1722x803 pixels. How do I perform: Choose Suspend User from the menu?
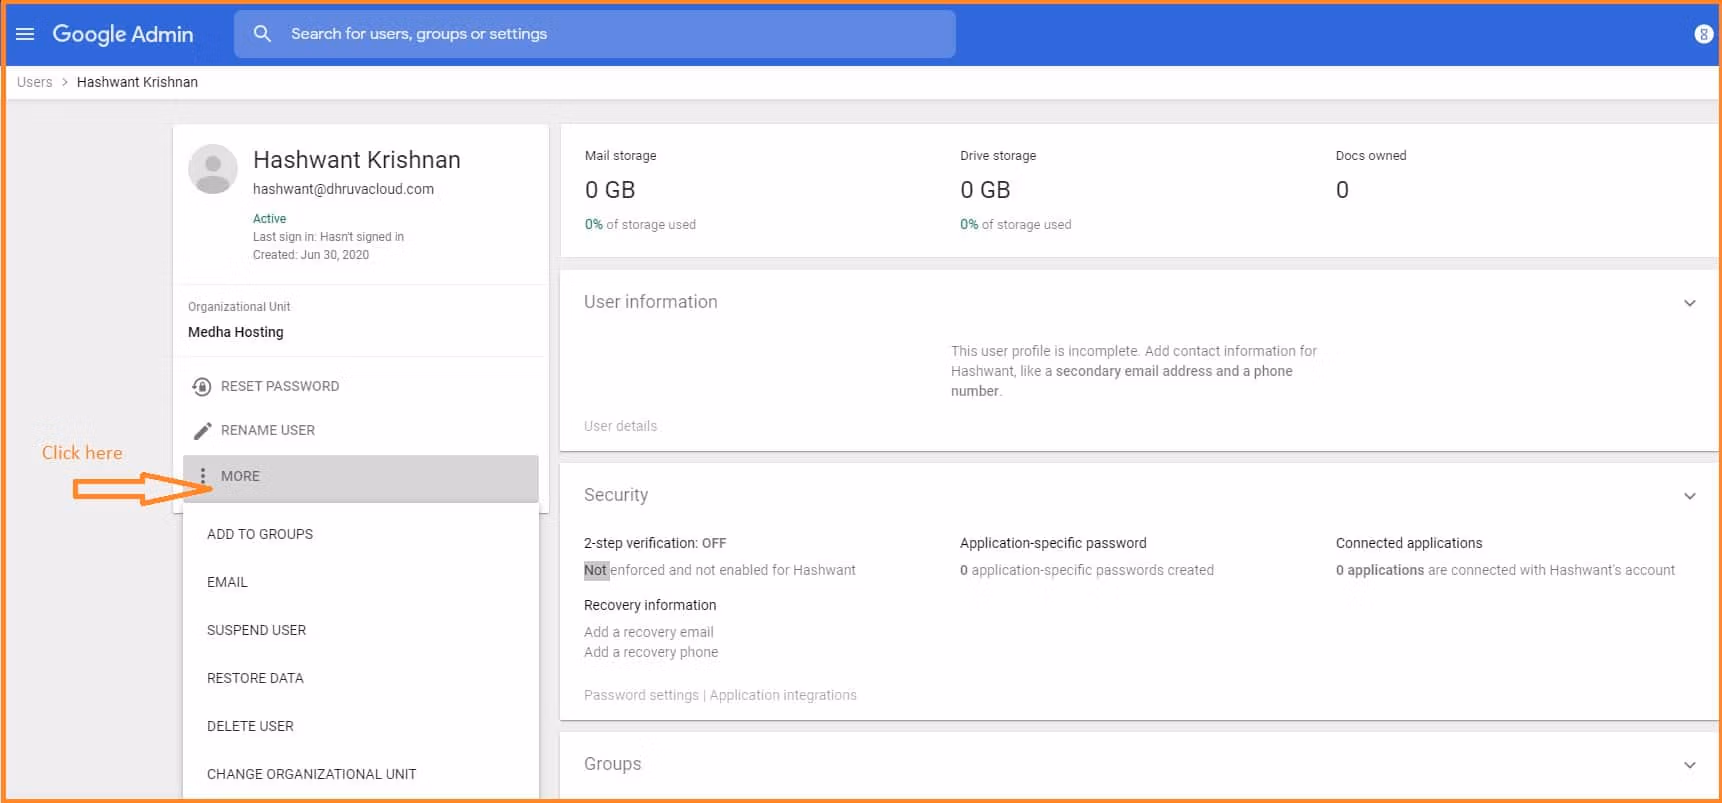point(256,631)
